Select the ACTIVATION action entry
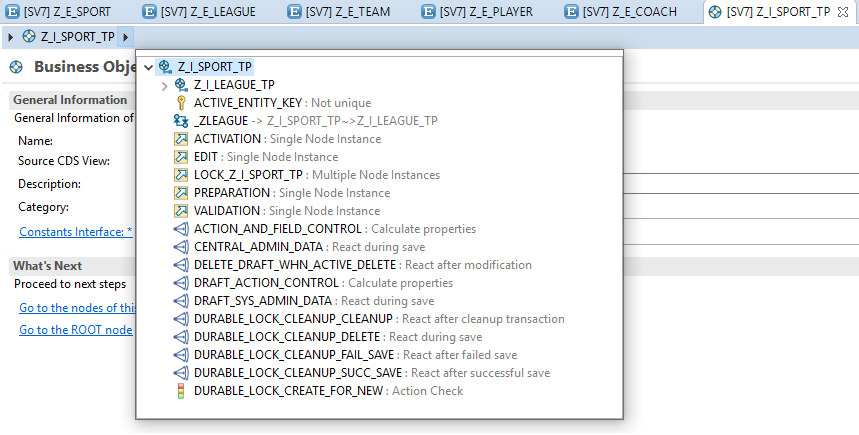859x435 pixels. tap(287, 139)
